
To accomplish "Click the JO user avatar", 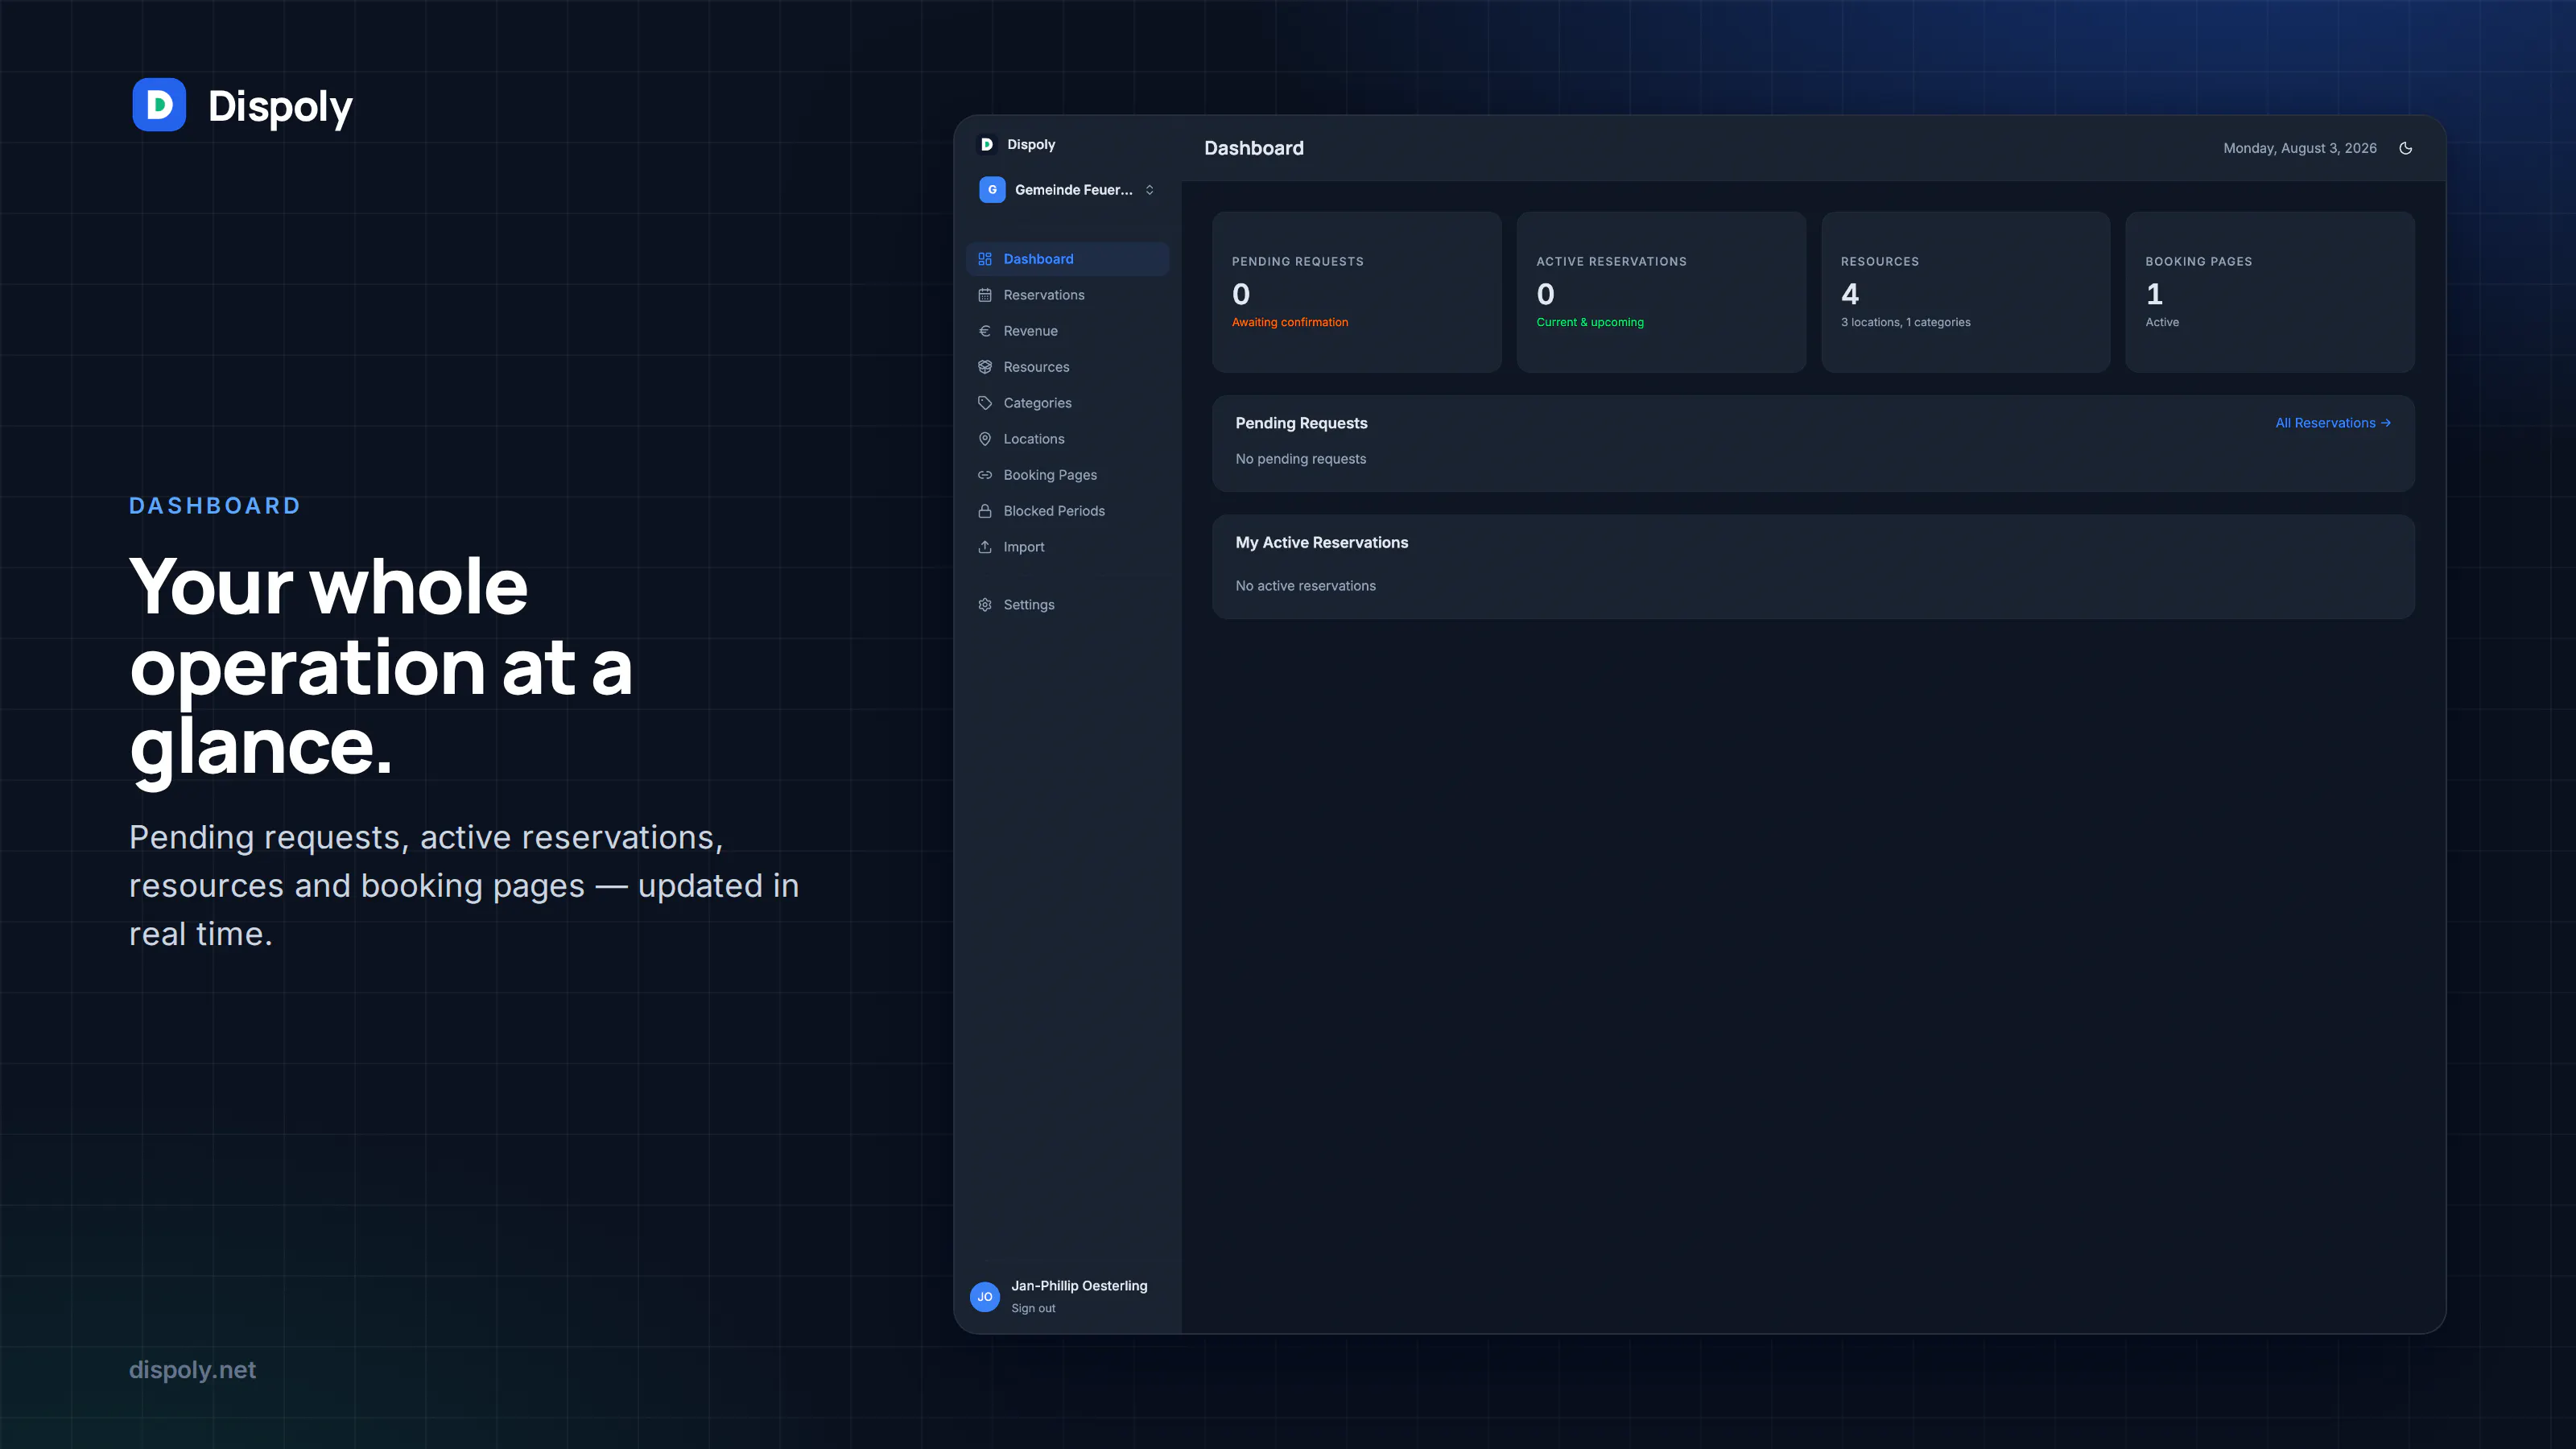I will coord(985,1297).
